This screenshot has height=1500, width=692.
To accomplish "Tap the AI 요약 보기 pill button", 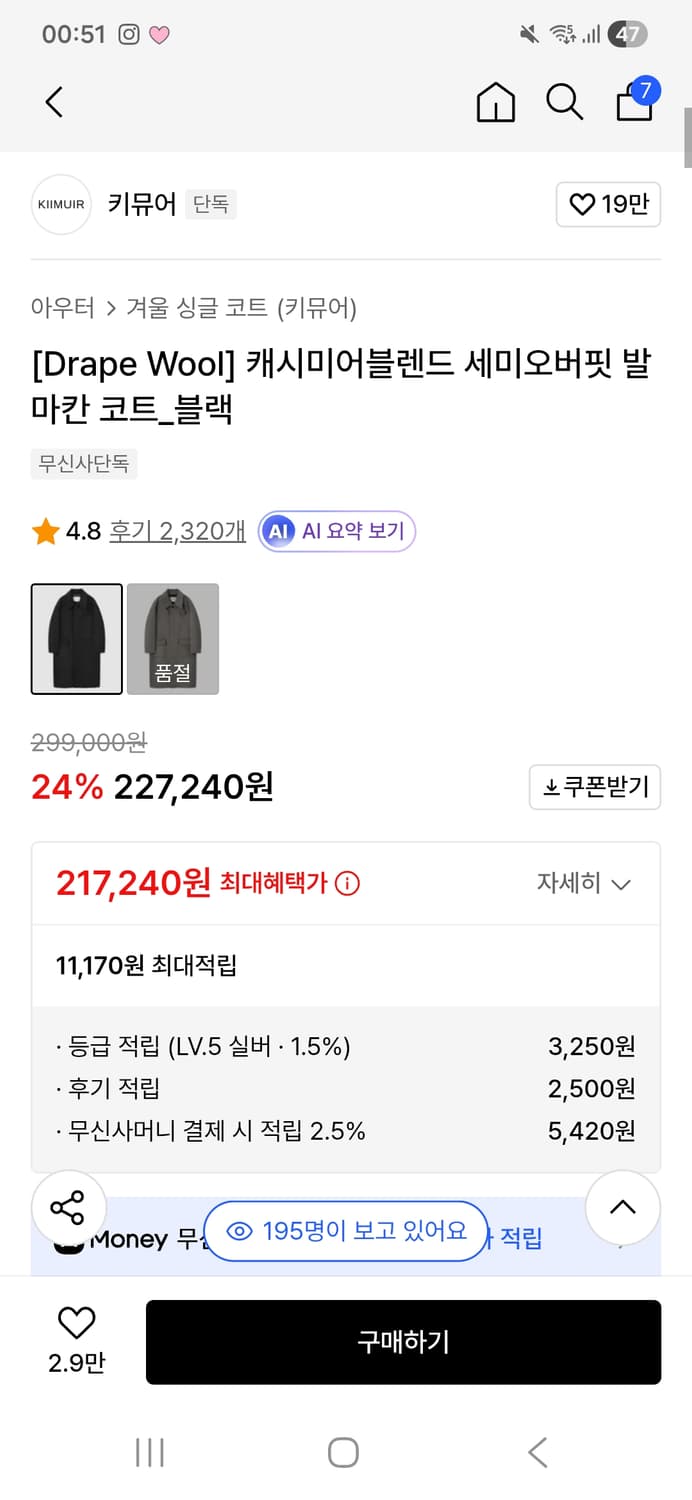I will [x=336, y=531].
